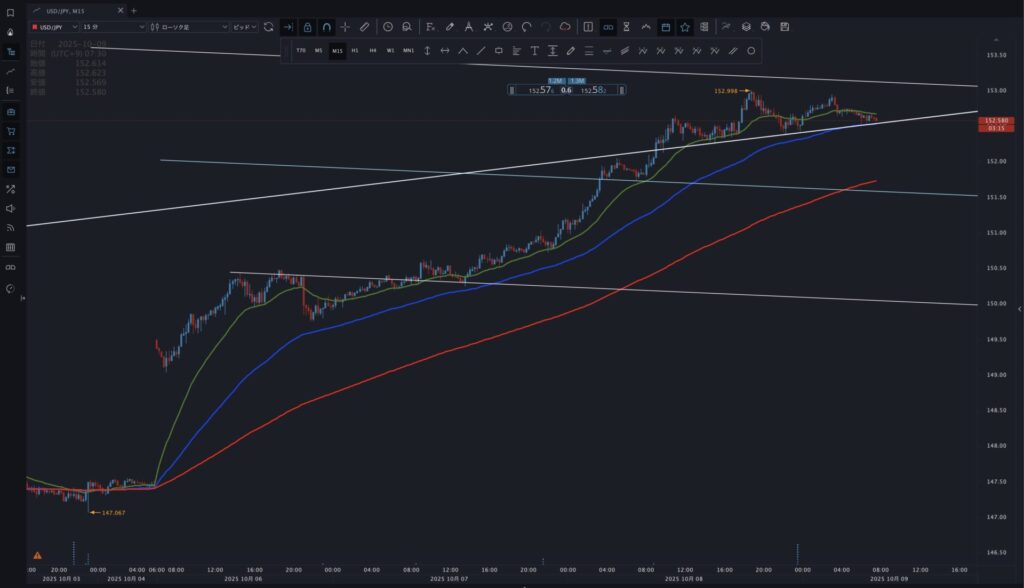Click the refresh chart icon

click(x=269, y=27)
